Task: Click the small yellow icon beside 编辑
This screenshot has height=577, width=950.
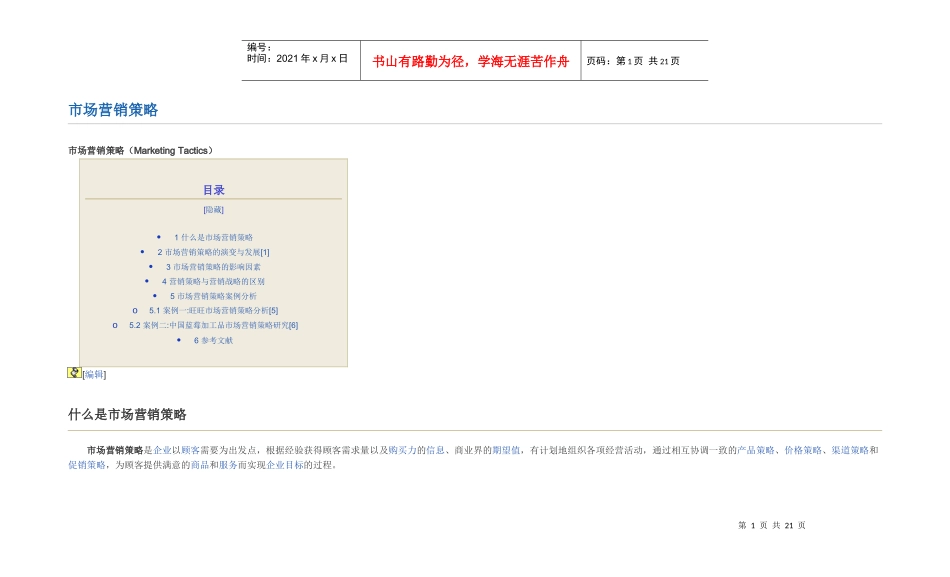Action: tap(74, 373)
